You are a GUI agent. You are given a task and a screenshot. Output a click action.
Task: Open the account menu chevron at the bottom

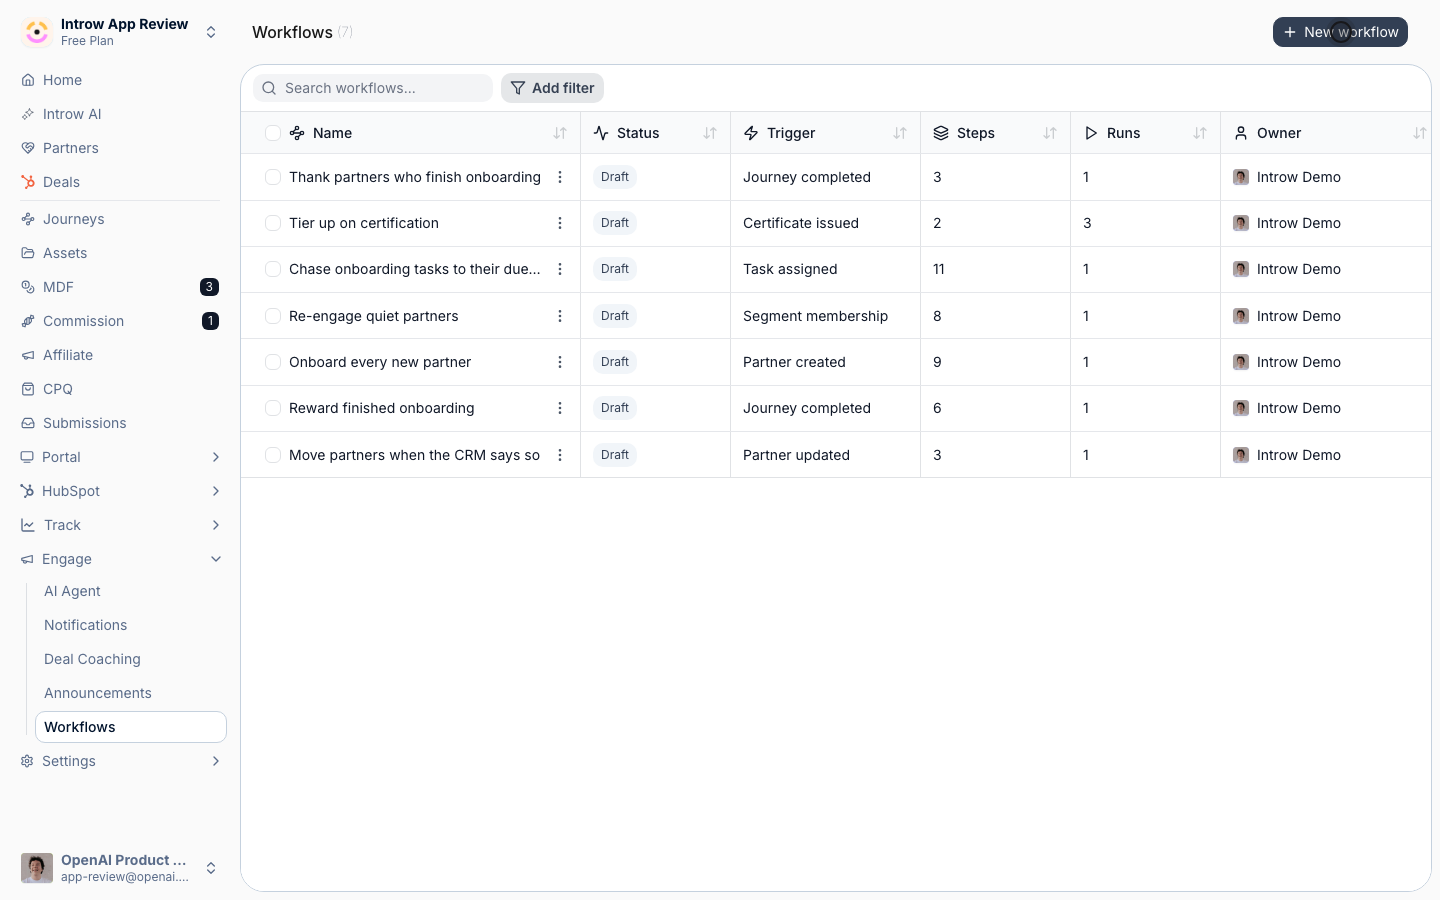point(211,868)
